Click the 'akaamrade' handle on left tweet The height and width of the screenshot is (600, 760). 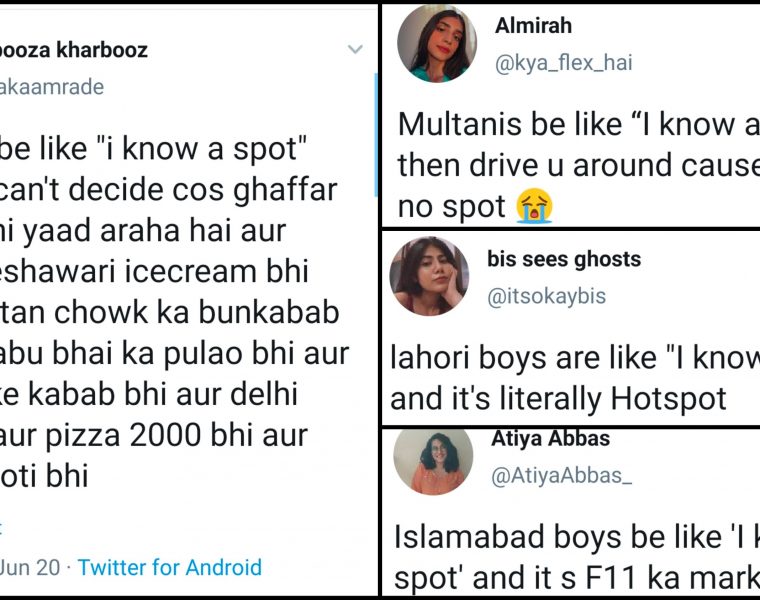(x=52, y=87)
